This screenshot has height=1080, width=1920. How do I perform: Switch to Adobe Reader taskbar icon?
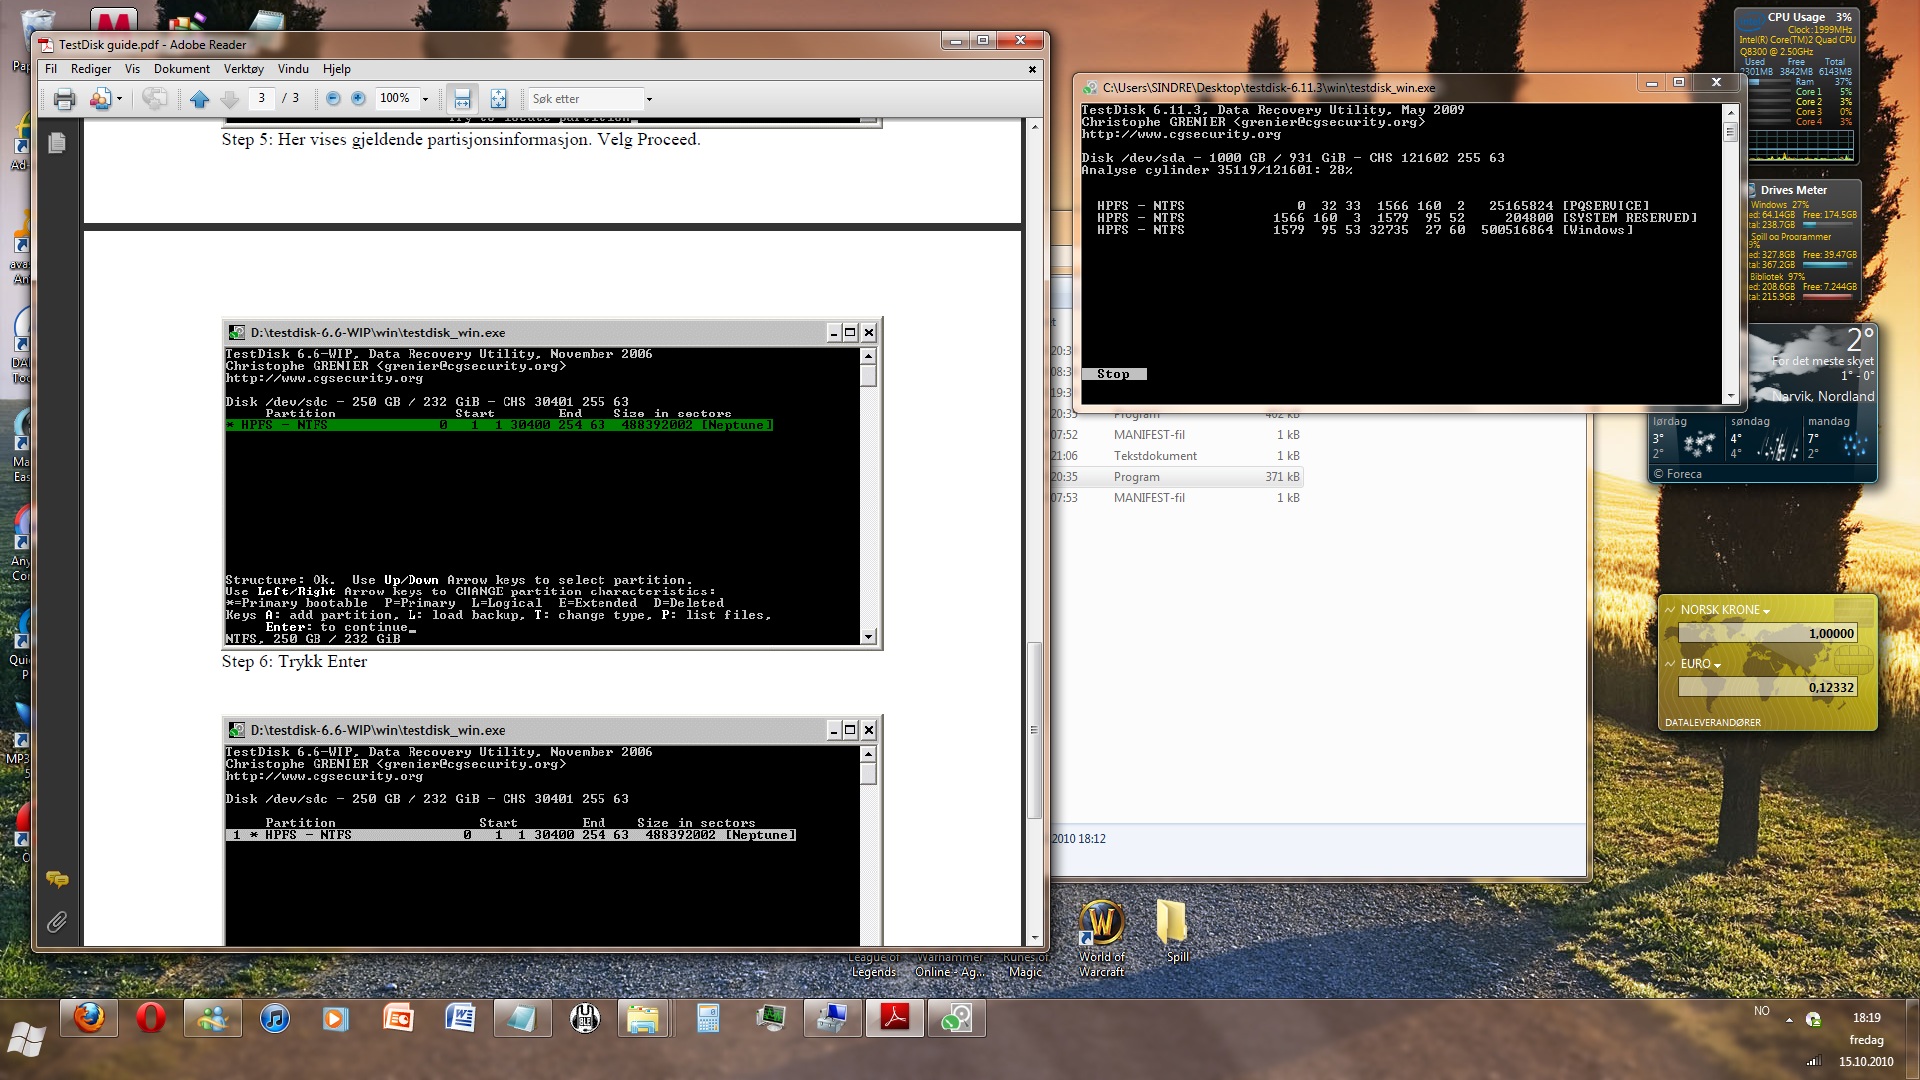(895, 1019)
